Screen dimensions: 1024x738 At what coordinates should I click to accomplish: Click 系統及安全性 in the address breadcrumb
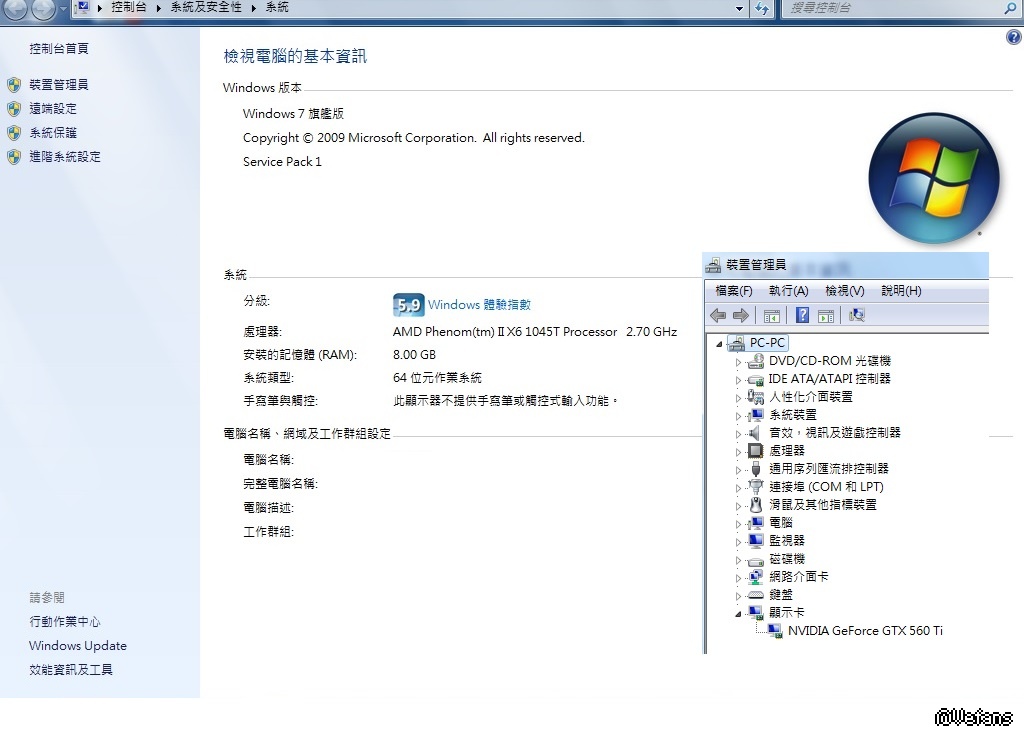(x=206, y=7)
